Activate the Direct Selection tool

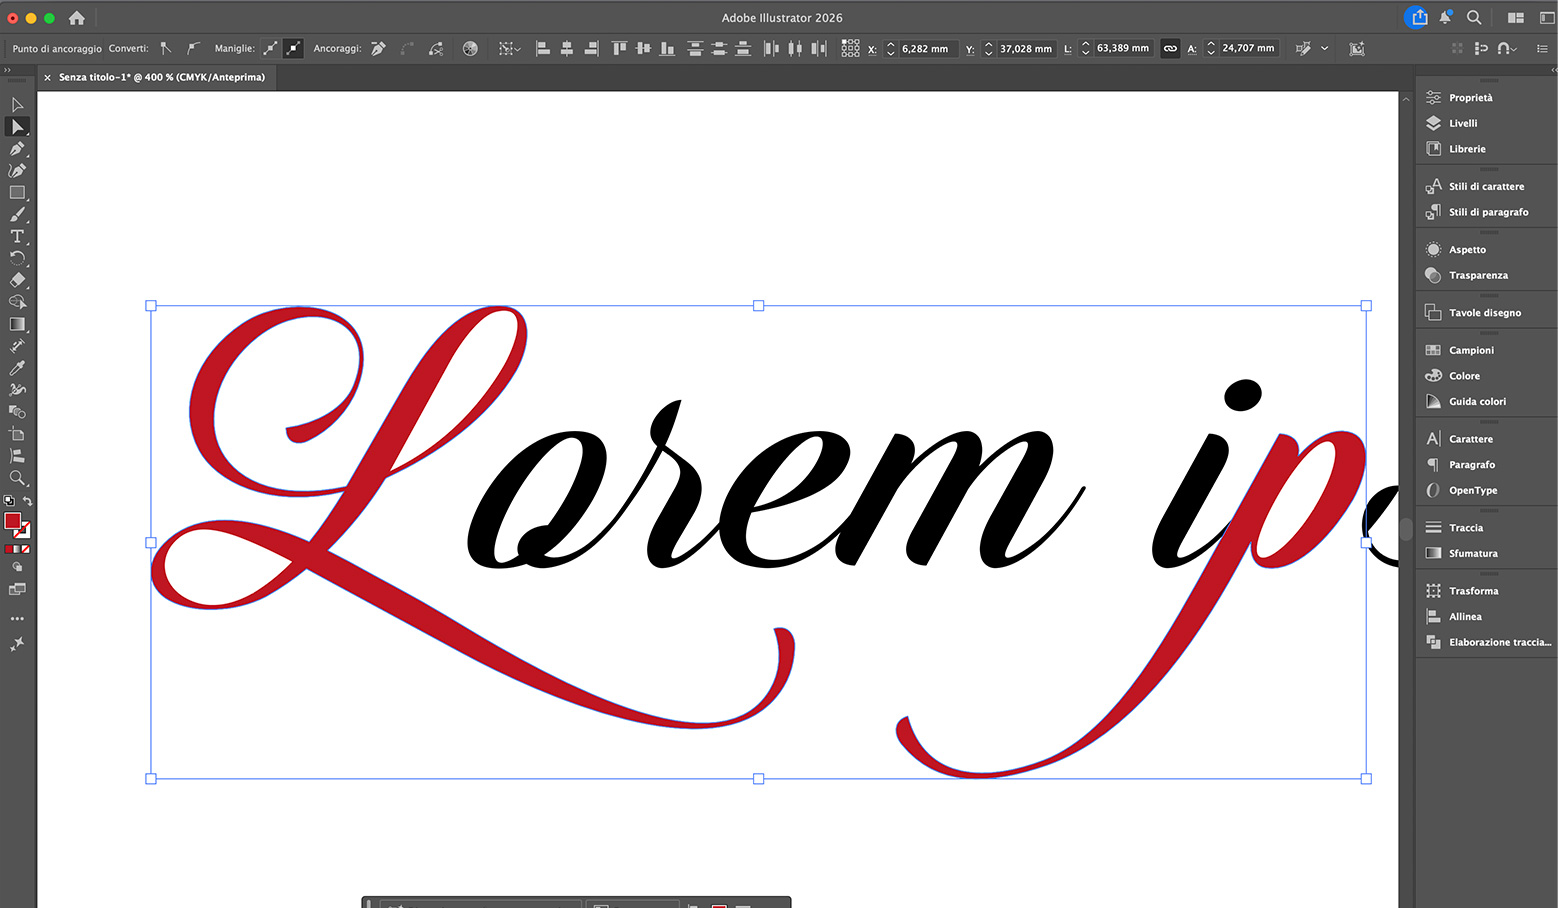(17, 126)
